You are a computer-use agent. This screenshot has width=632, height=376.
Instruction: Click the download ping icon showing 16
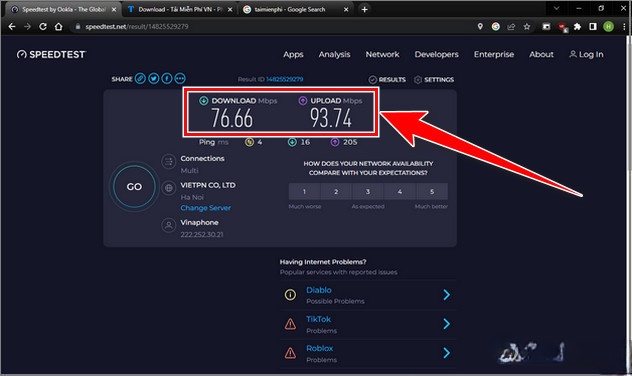point(293,142)
